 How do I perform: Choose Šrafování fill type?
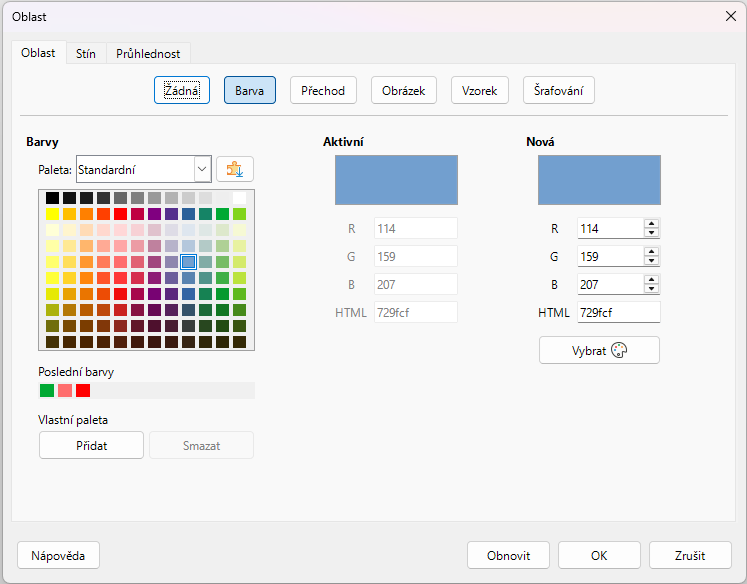point(558,90)
